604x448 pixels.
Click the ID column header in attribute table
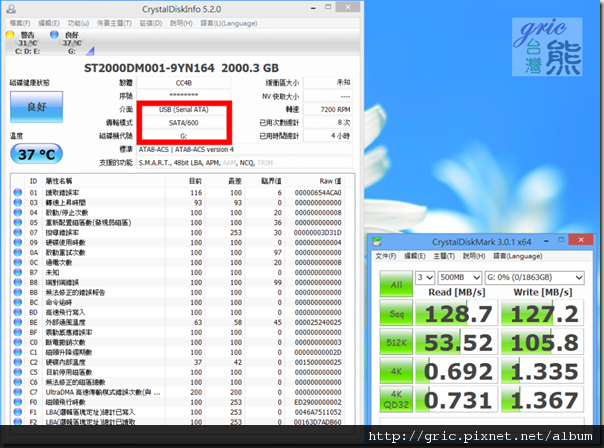34,181
